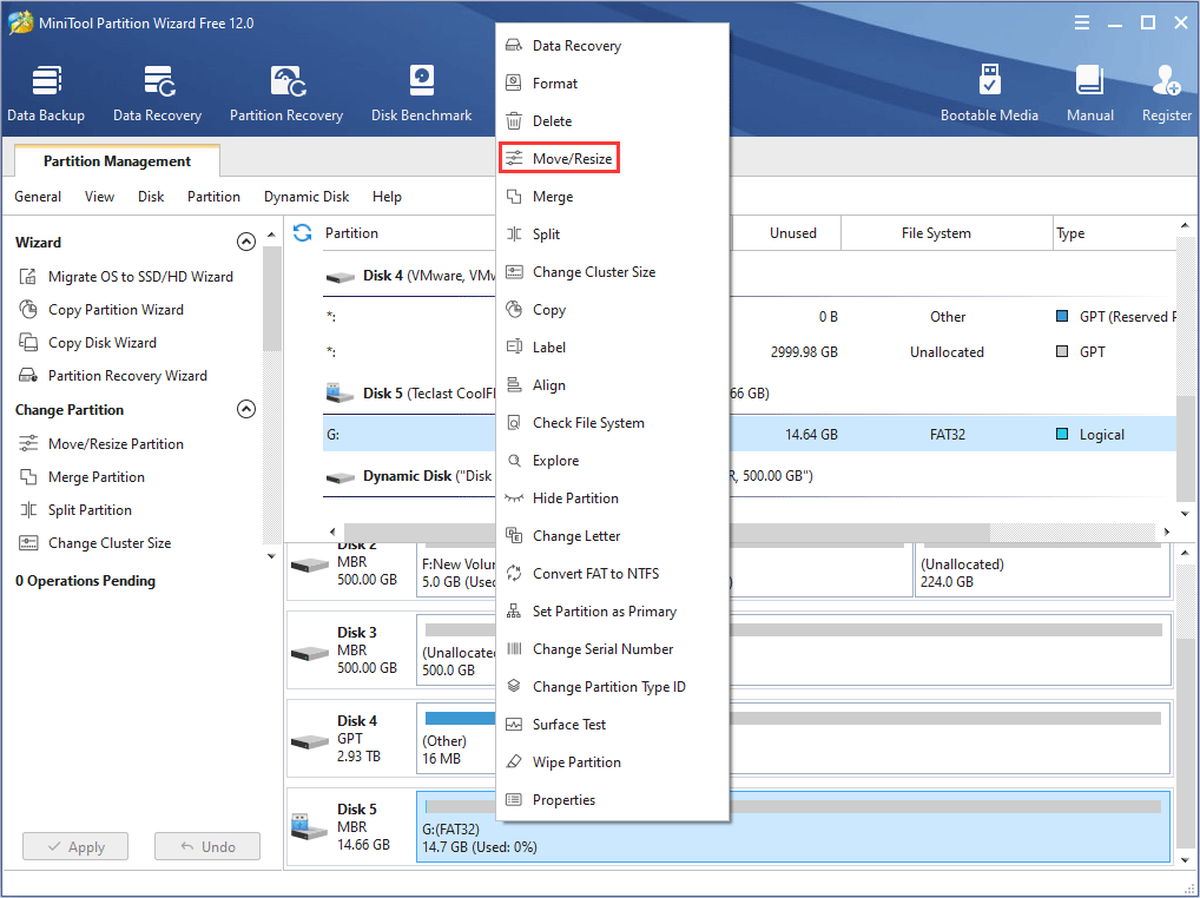Launch Partition Recovery Wizard in sidebar
1200x898 pixels.
tap(114, 376)
